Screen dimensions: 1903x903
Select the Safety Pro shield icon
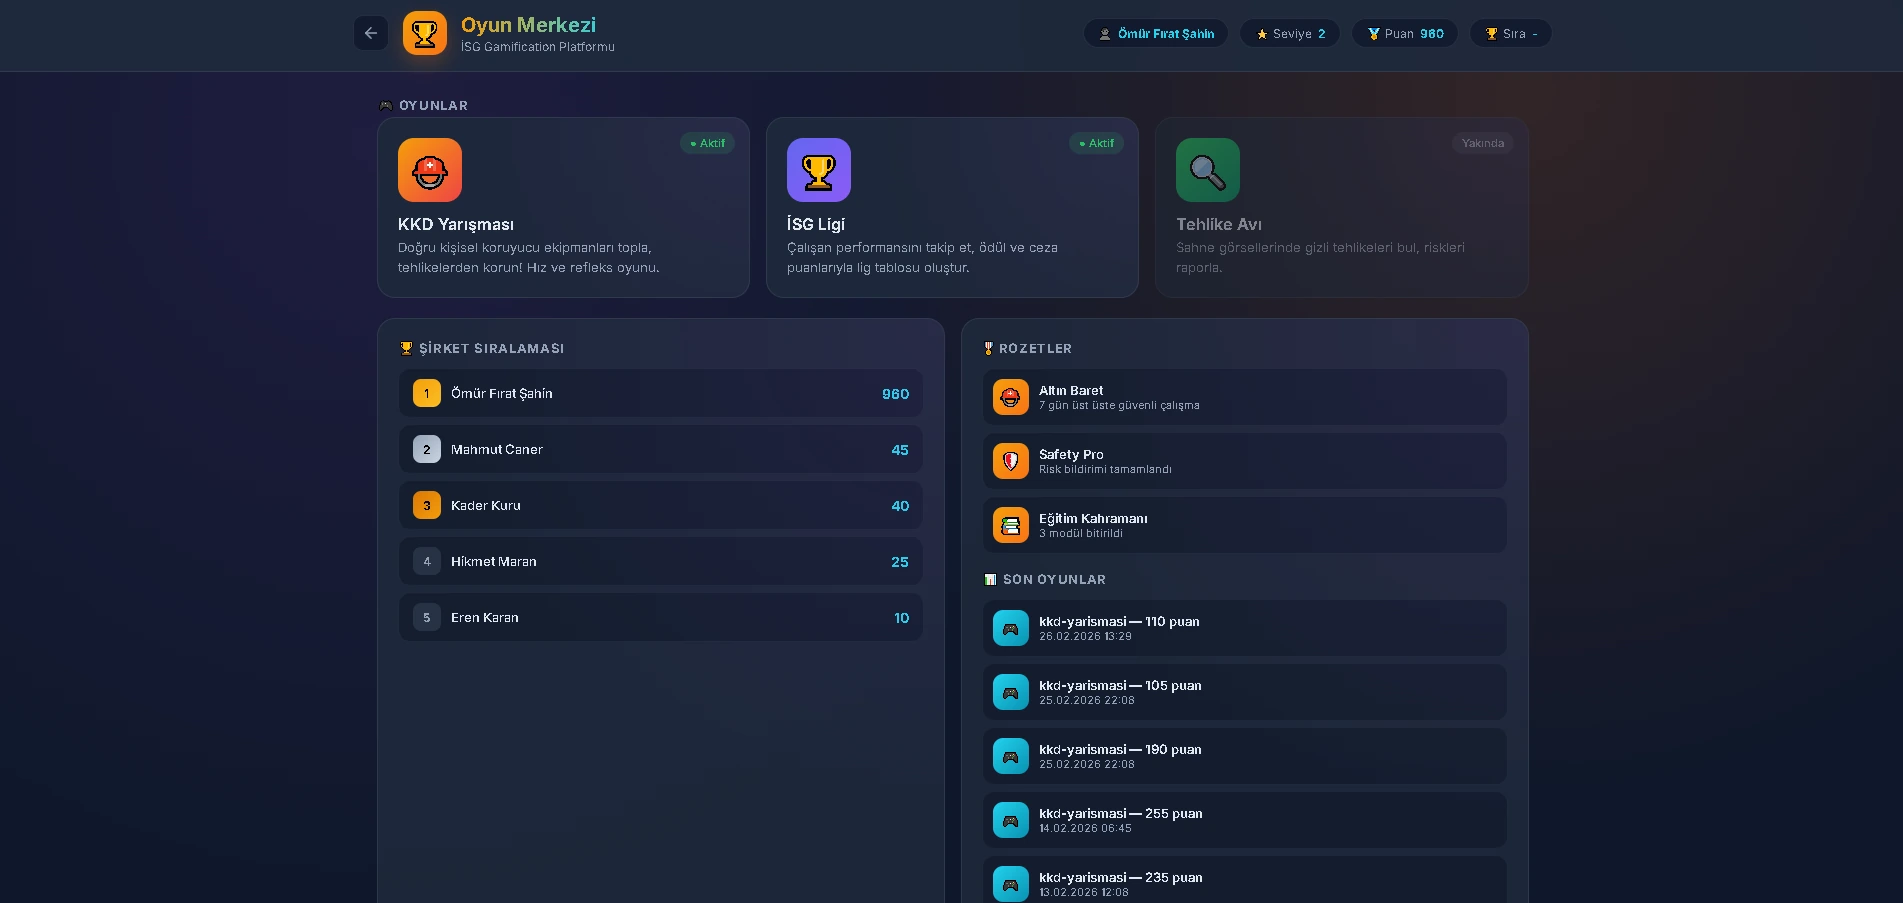tap(1011, 461)
